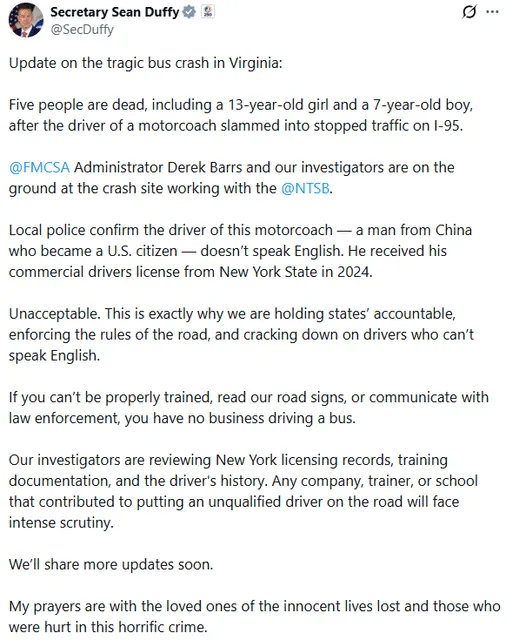Click the 'Update on the tragic bus crash' line

tap(145, 63)
